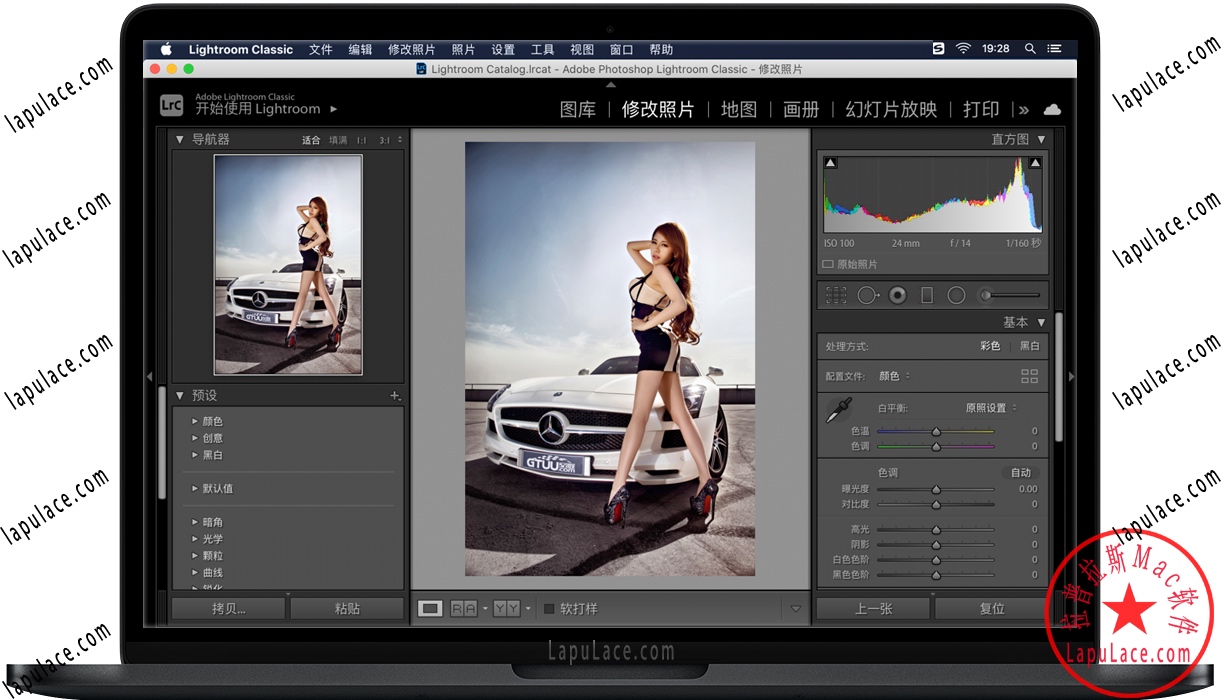Viewport: 1221px width, 700px height.
Task: Click the photo thumbnail in the navigator
Action: coord(287,265)
